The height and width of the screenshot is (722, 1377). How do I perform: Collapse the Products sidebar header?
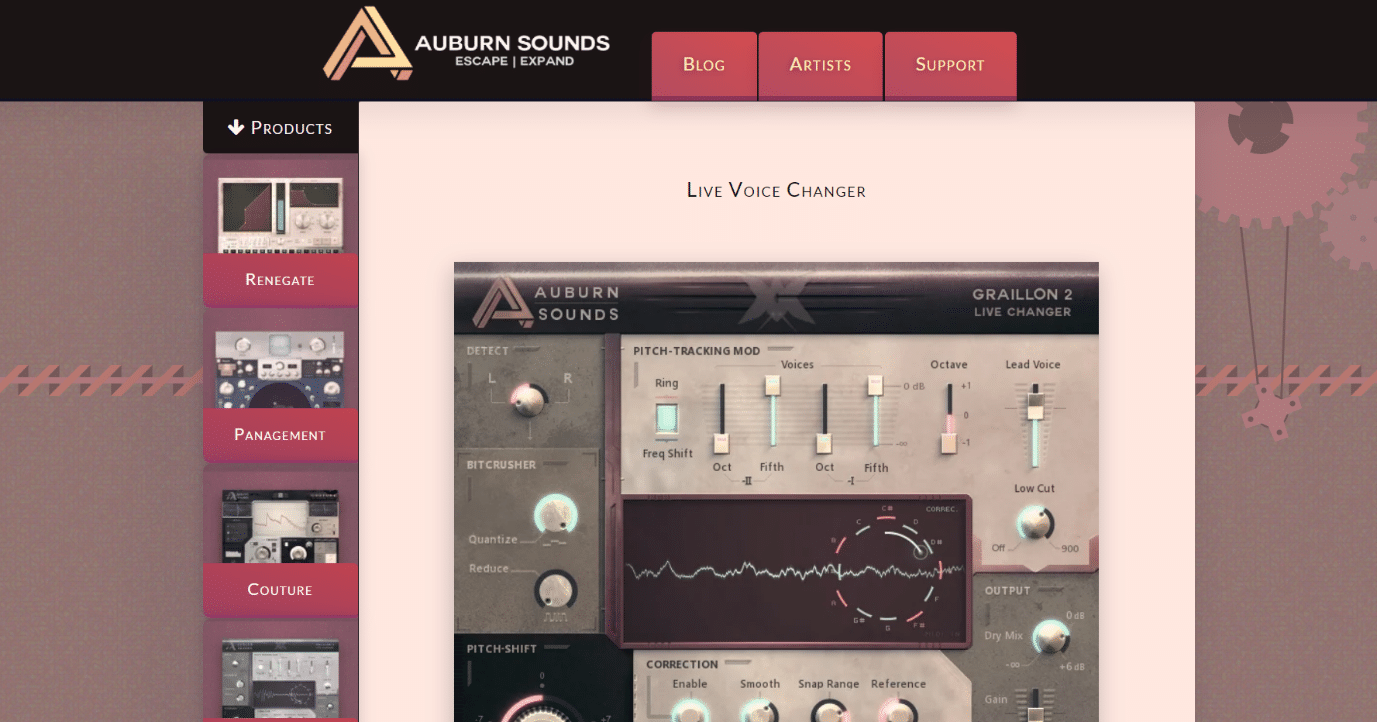click(x=280, y=128)
